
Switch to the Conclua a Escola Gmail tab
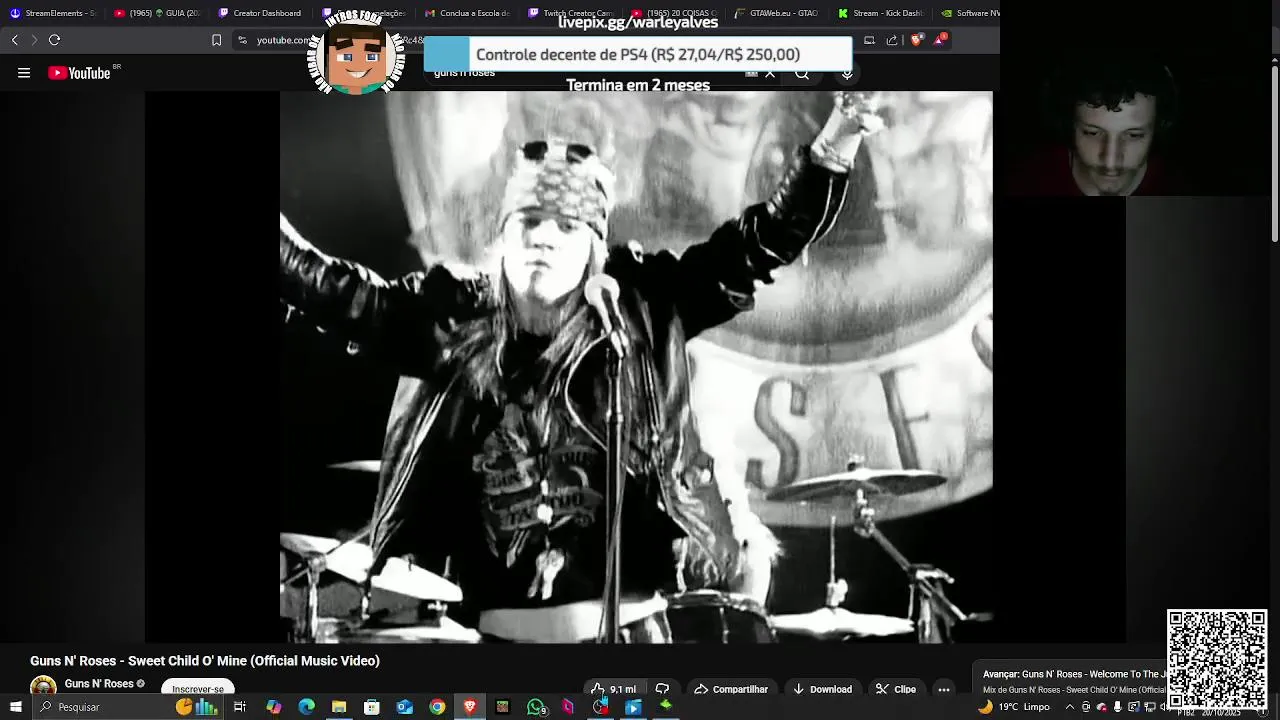point(467,13)
